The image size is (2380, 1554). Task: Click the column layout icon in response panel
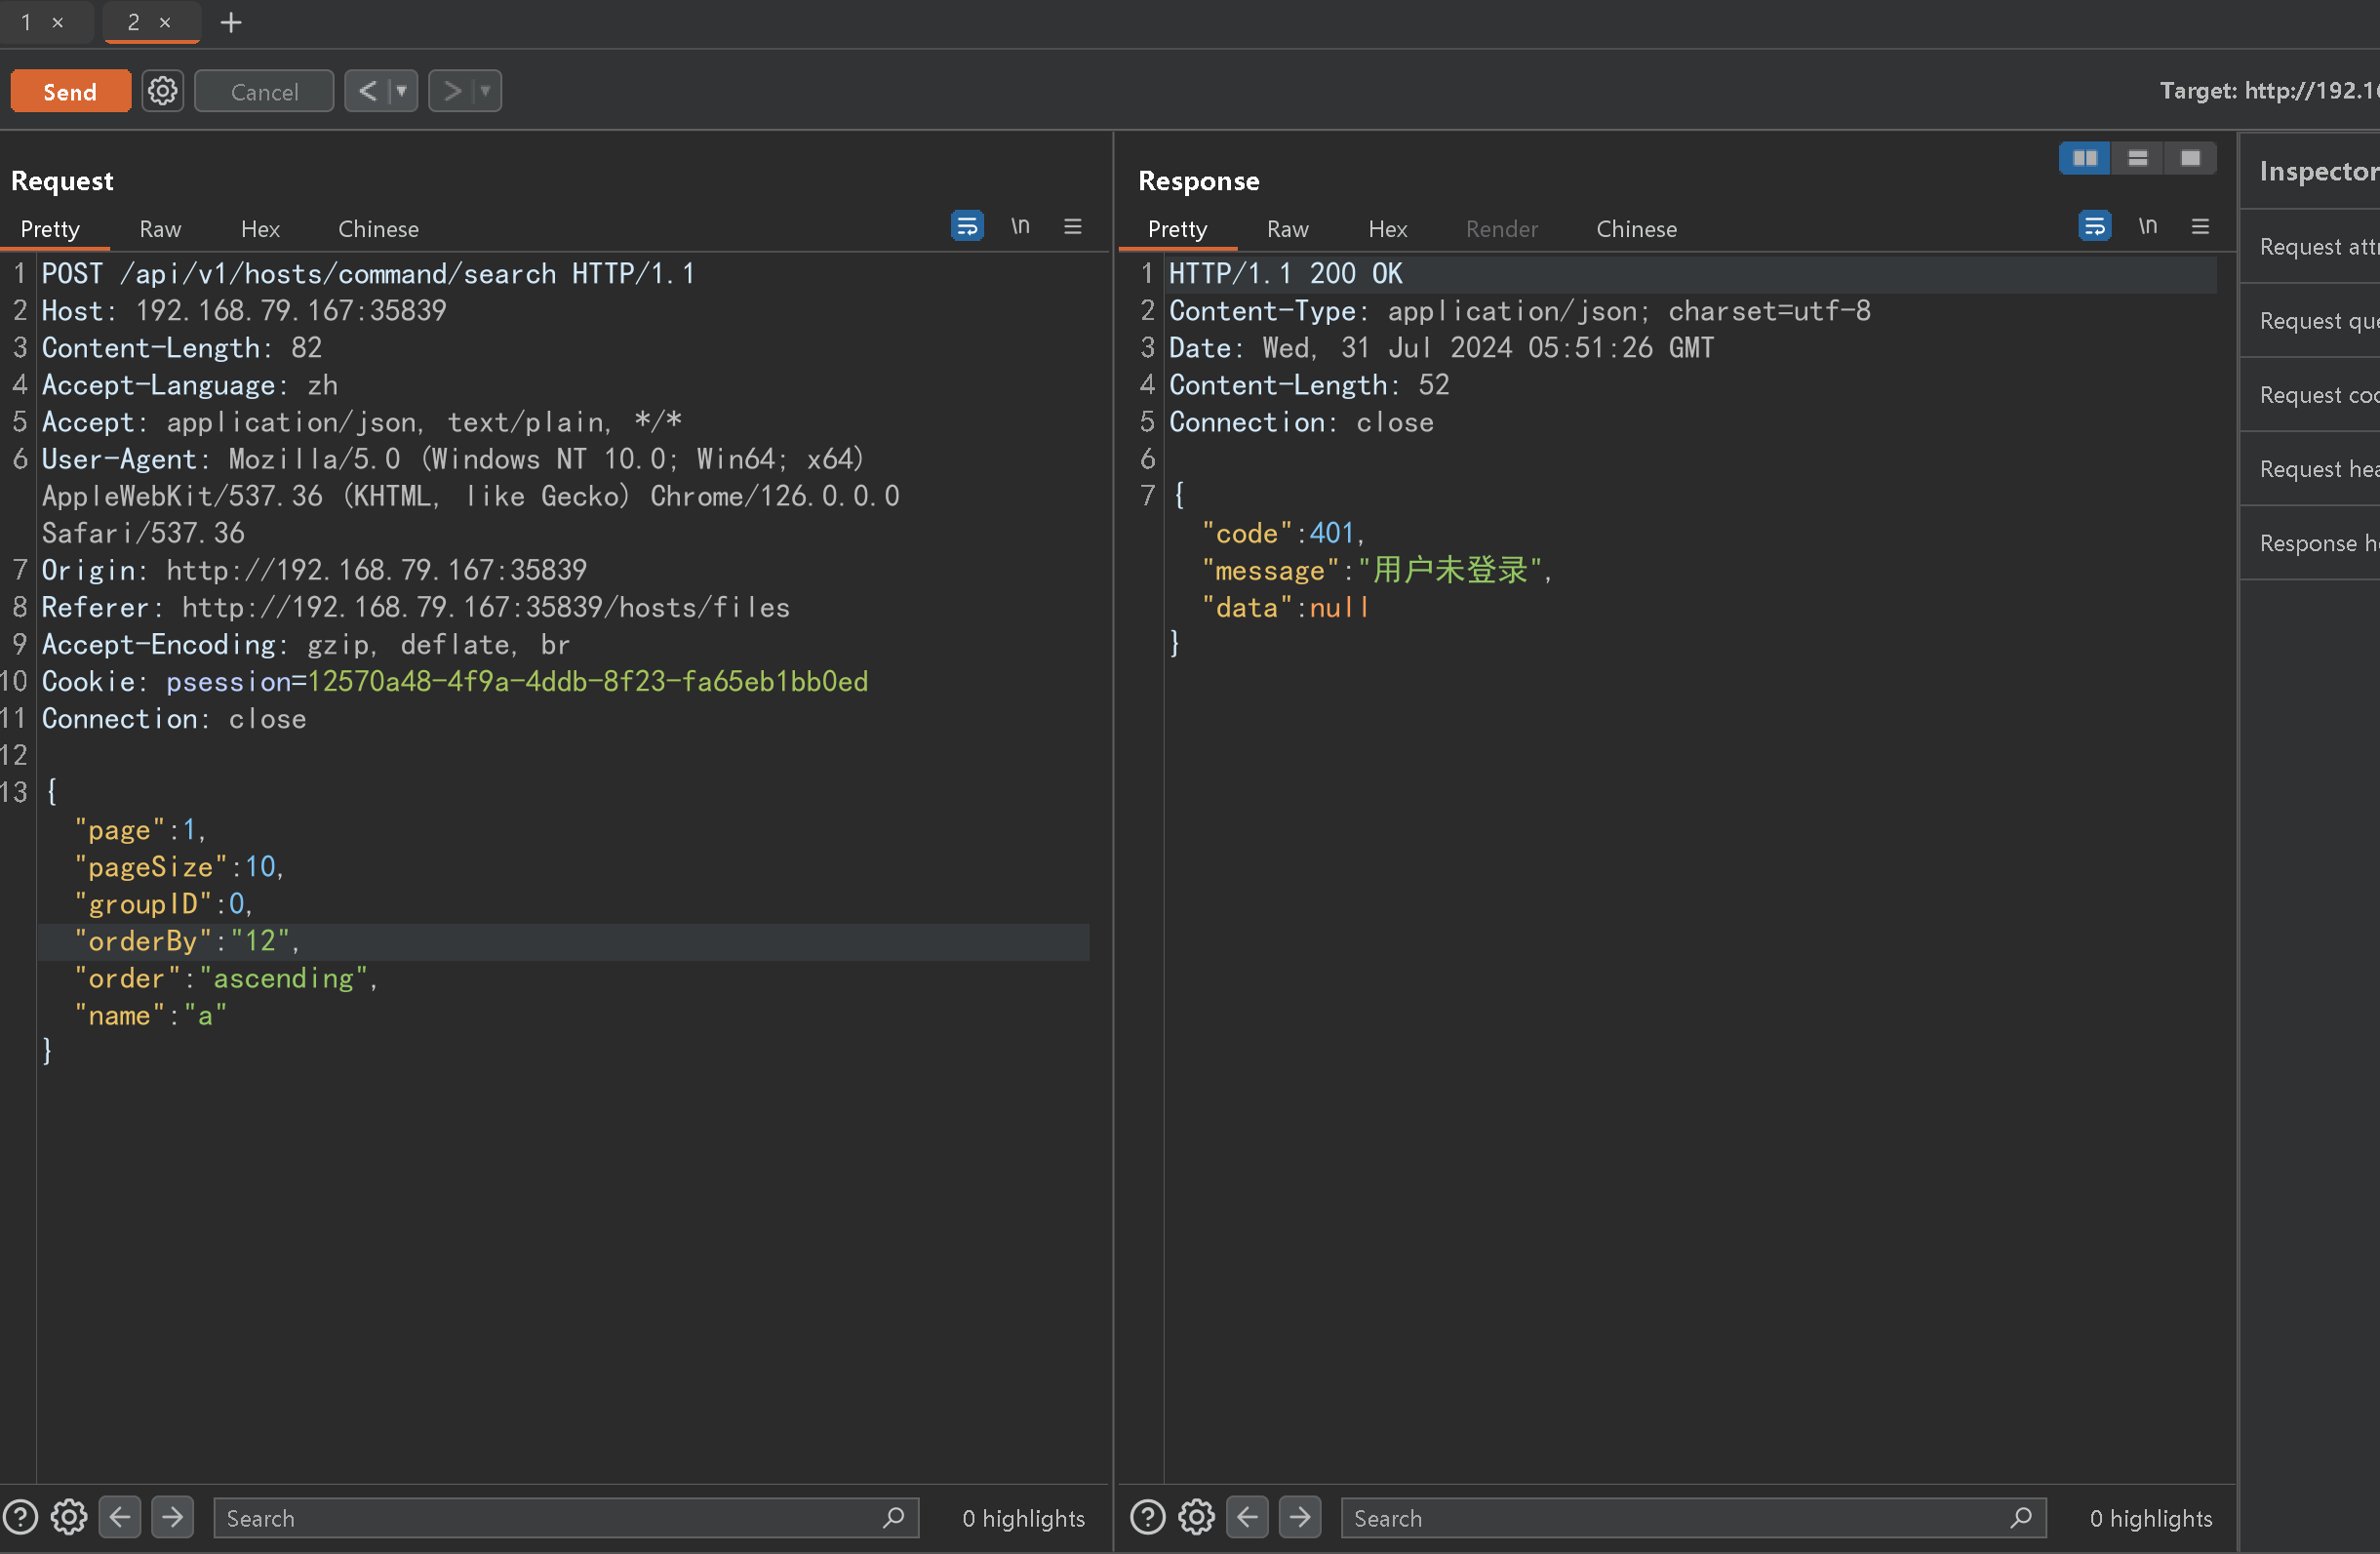(x=2083, y=156)
